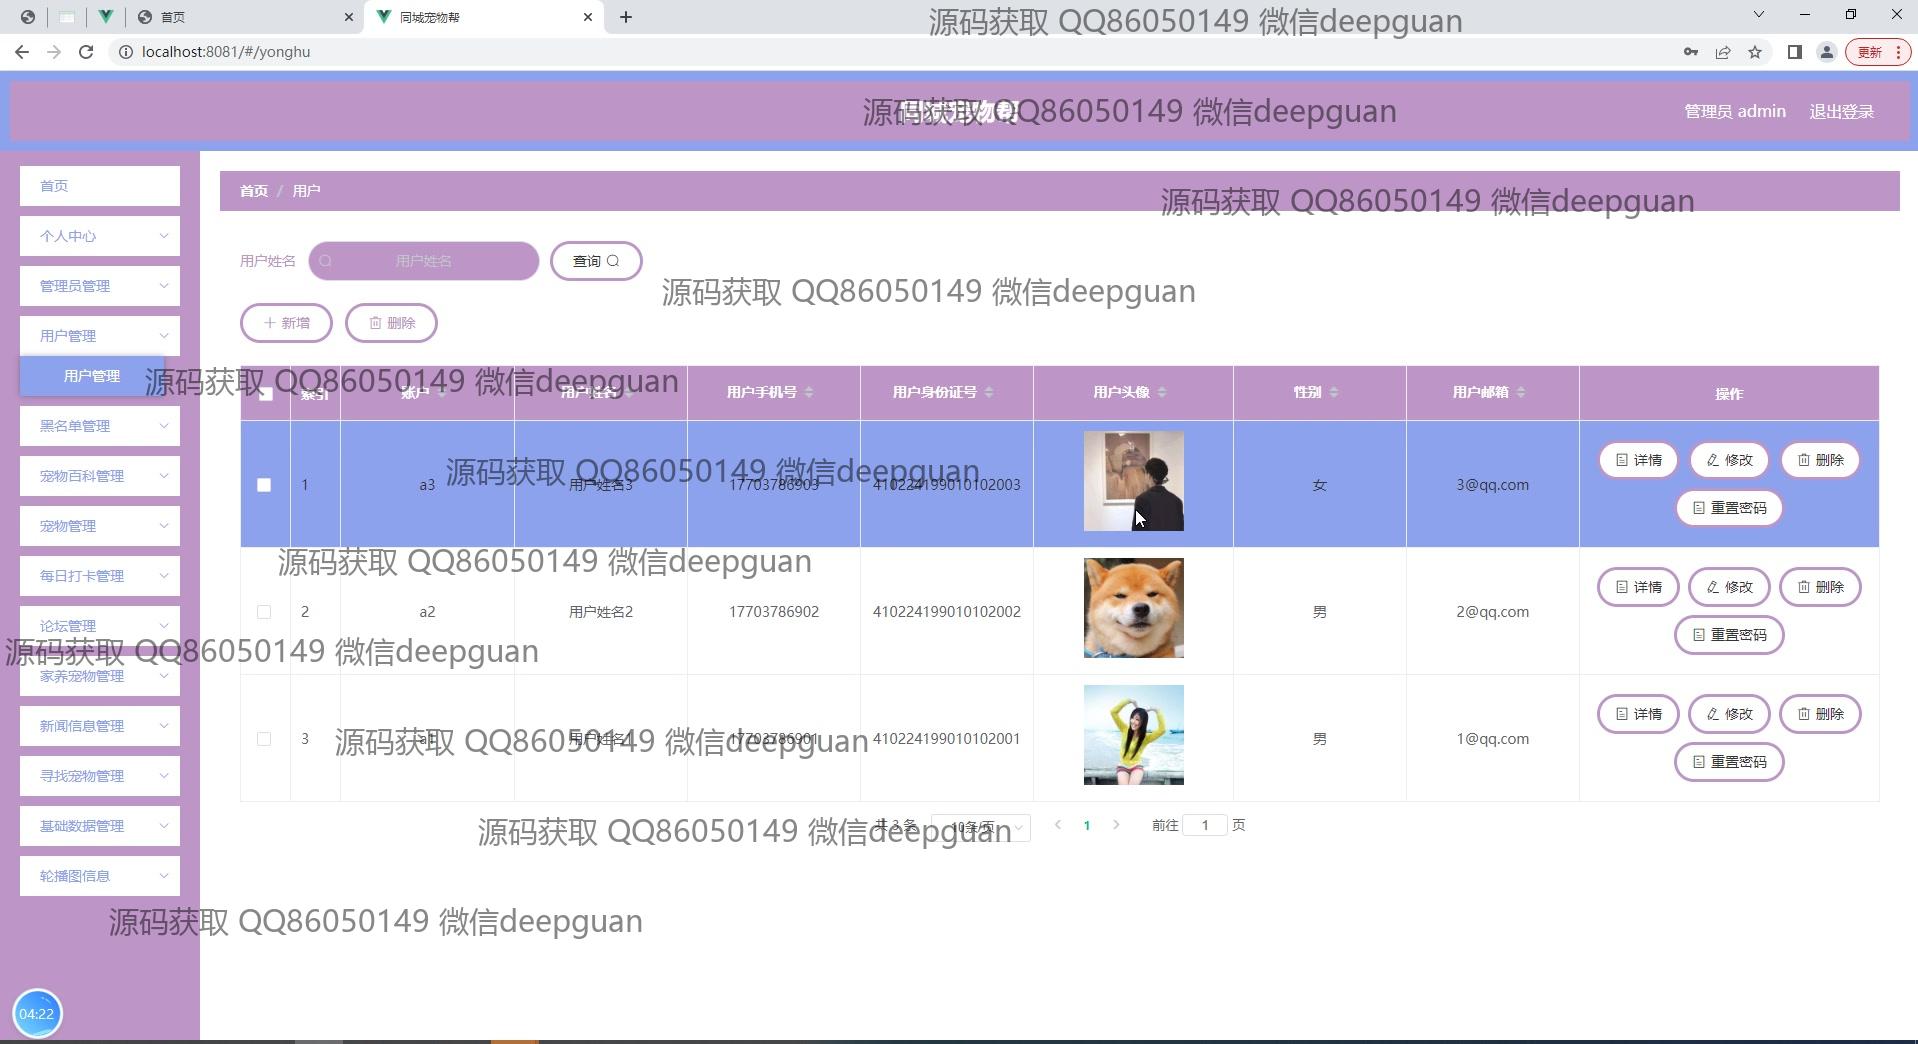Open a new browser tab
Image resolution: width=1918 pixels, height=1044 pixels.
click(x=626, y=17)
